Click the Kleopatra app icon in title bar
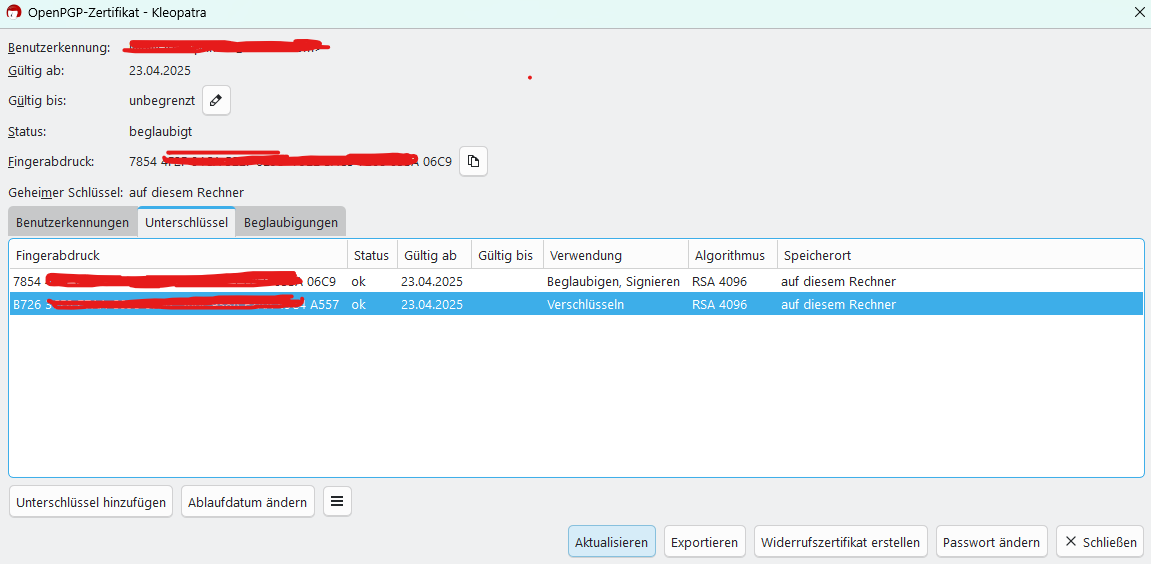 point(13,11)
